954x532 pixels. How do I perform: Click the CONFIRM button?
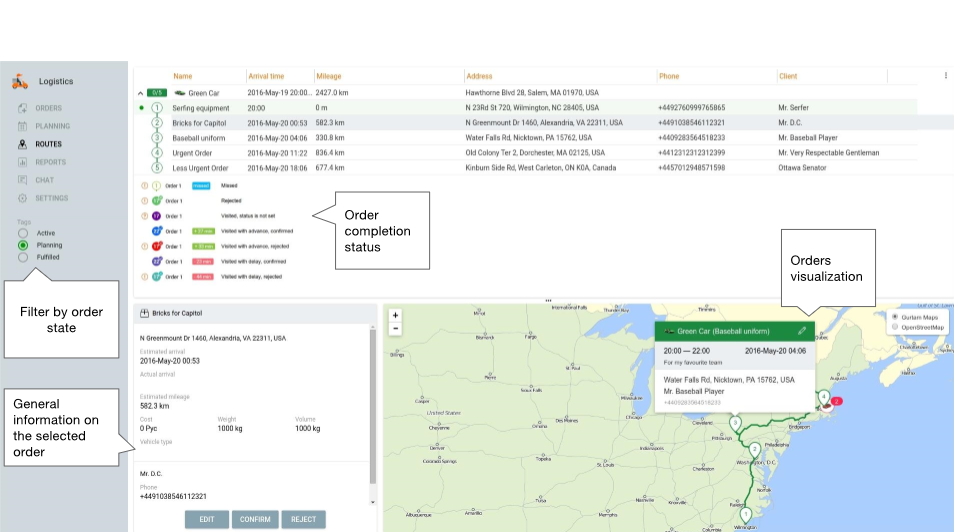pos(255,519)
